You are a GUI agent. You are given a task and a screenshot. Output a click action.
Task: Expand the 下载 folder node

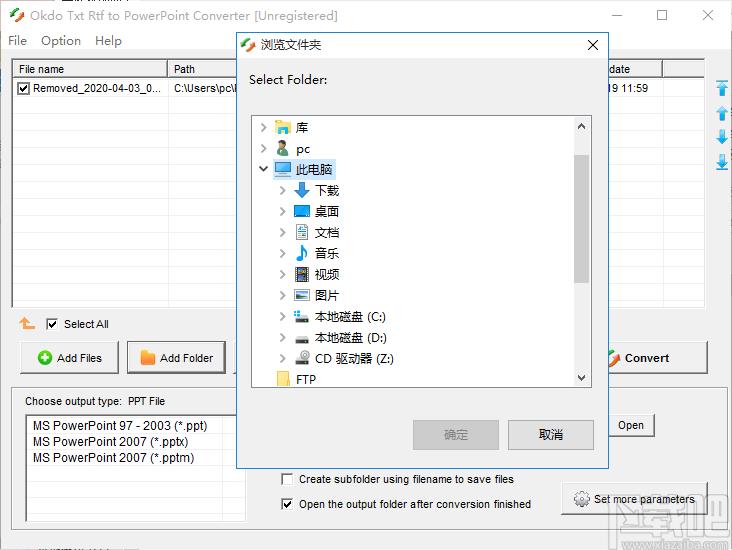282,190
